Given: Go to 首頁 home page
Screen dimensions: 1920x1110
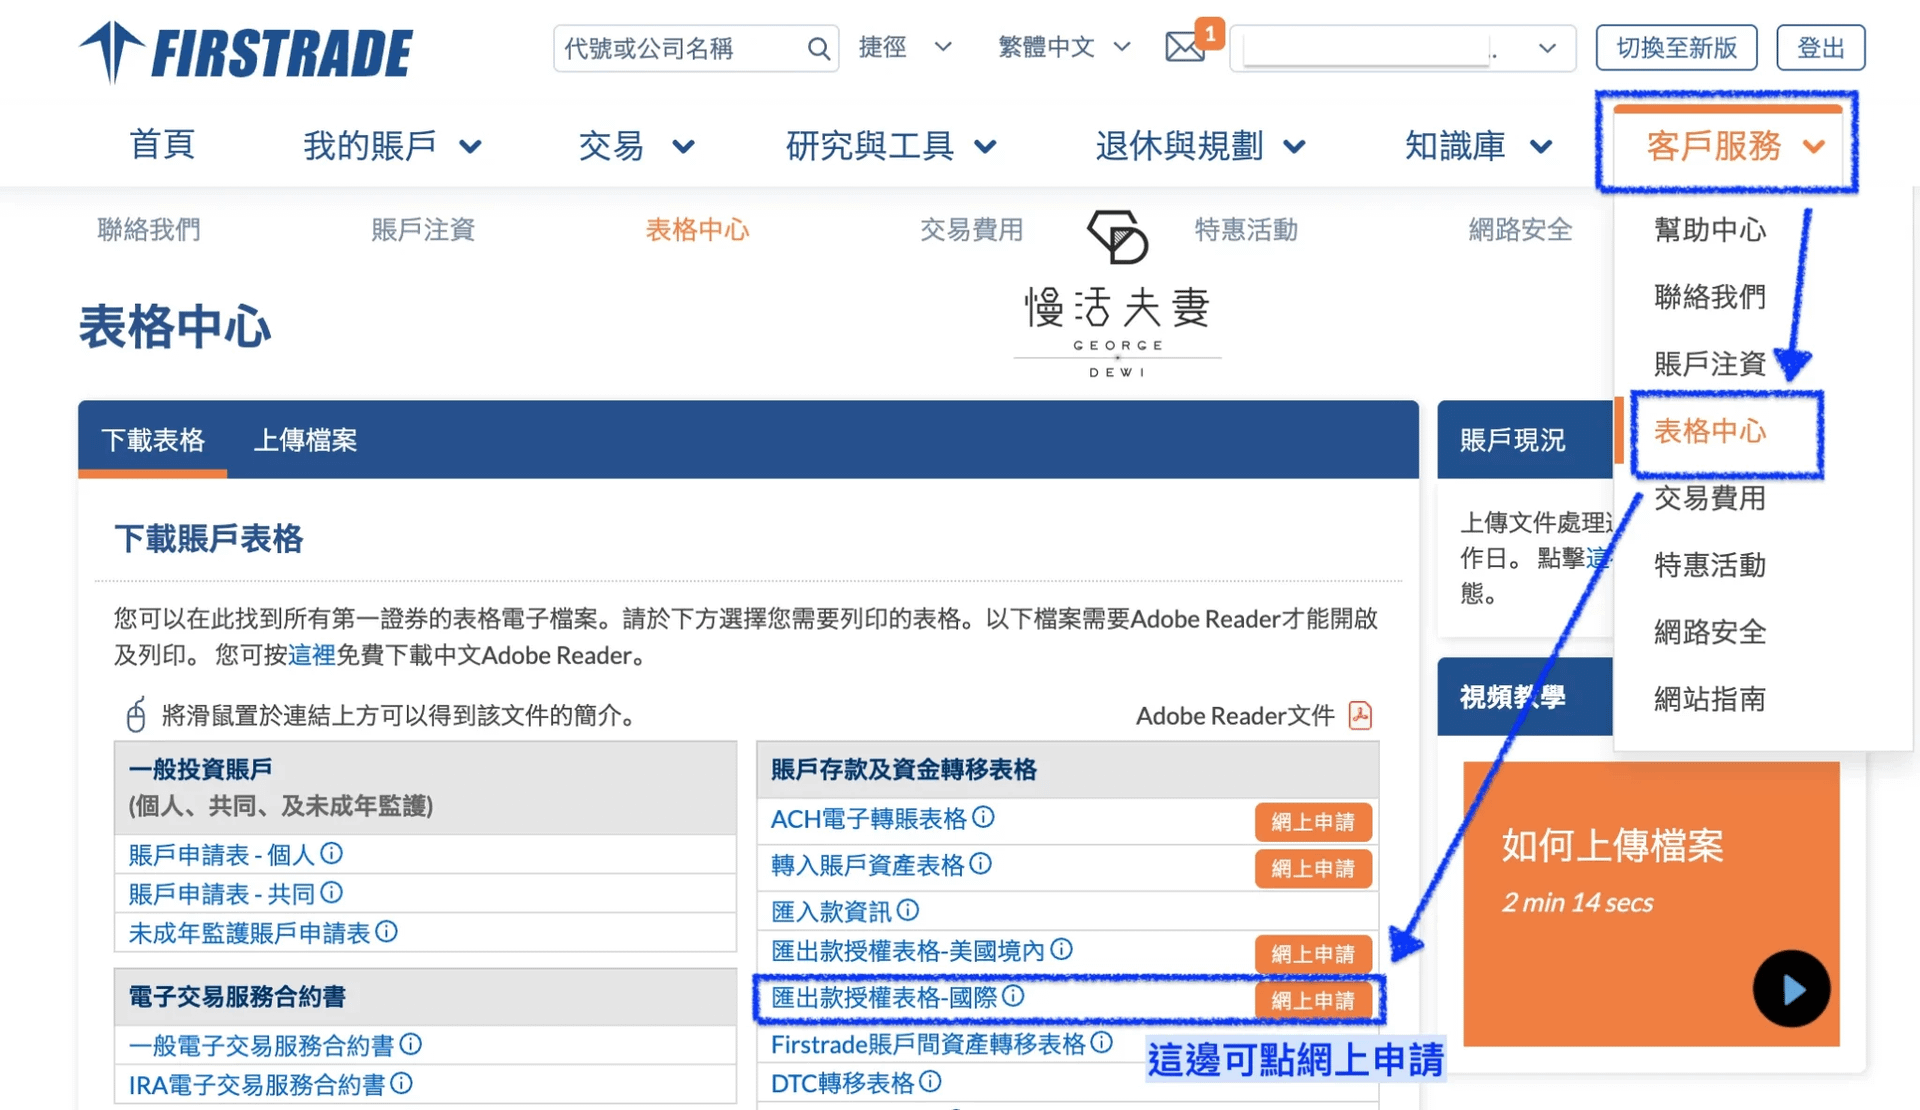Looking at the screenshot, I should click(161, 144).
